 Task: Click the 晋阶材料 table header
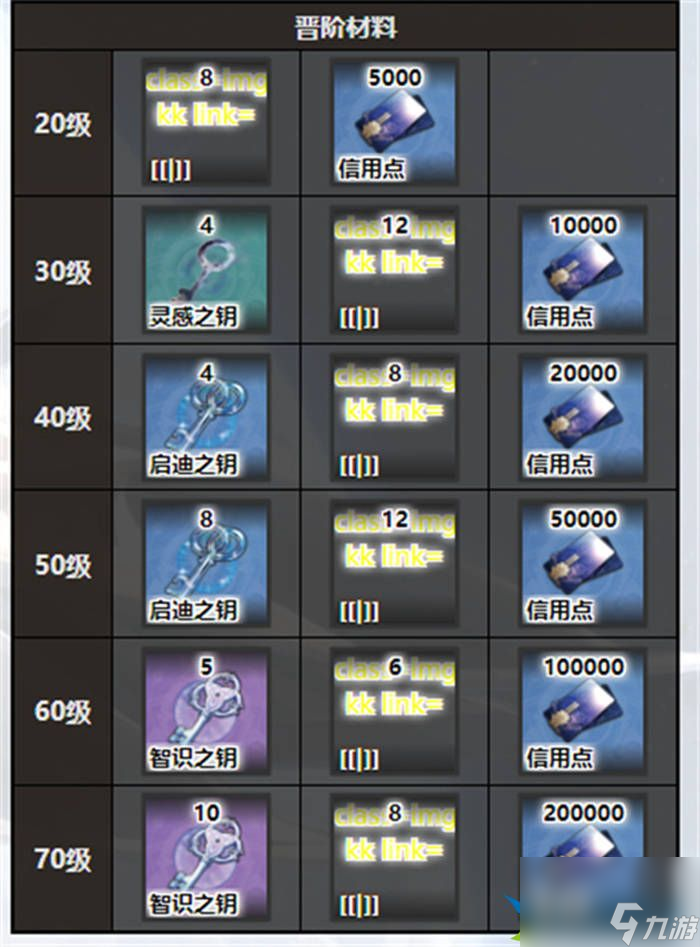point(345,28)
